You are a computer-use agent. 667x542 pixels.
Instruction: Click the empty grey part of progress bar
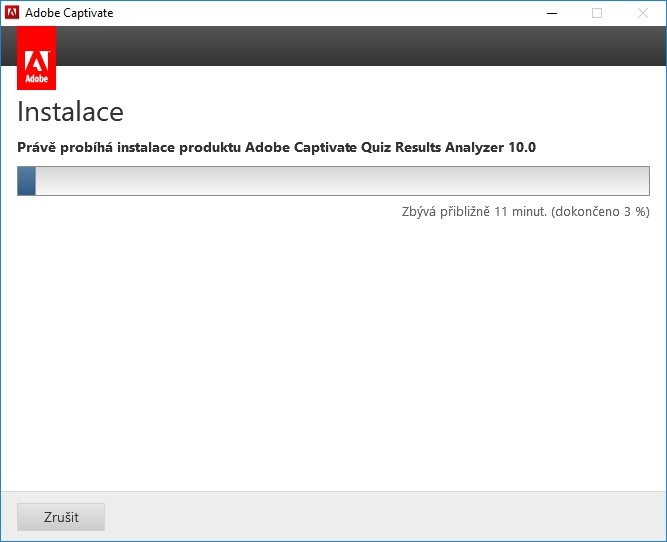point(340,181)
